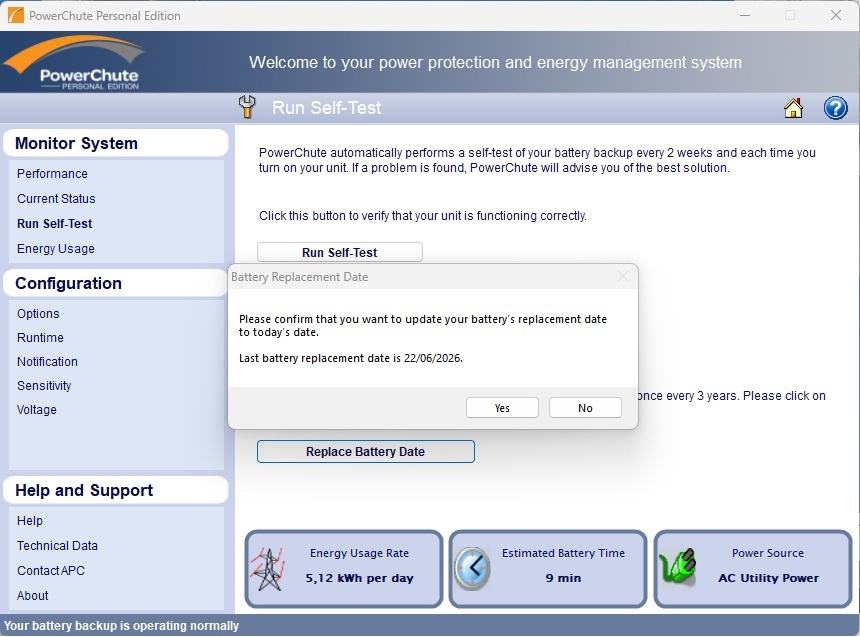This screenshot has height=637, width=860.
Task: Confirm the battery date update with Yes
Action: click(502, 408)
